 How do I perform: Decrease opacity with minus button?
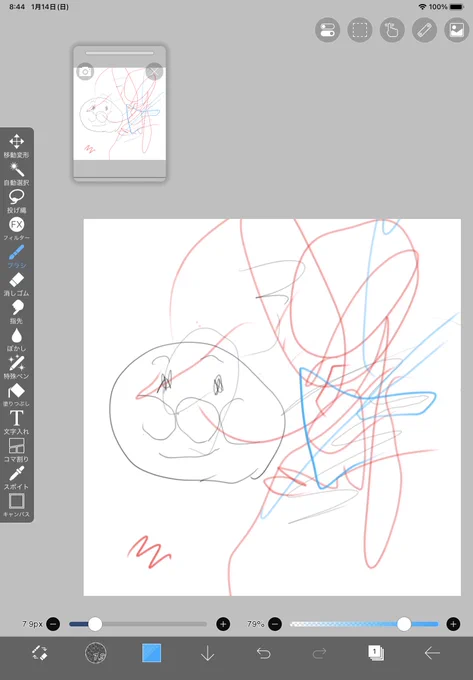pos(275,624)
